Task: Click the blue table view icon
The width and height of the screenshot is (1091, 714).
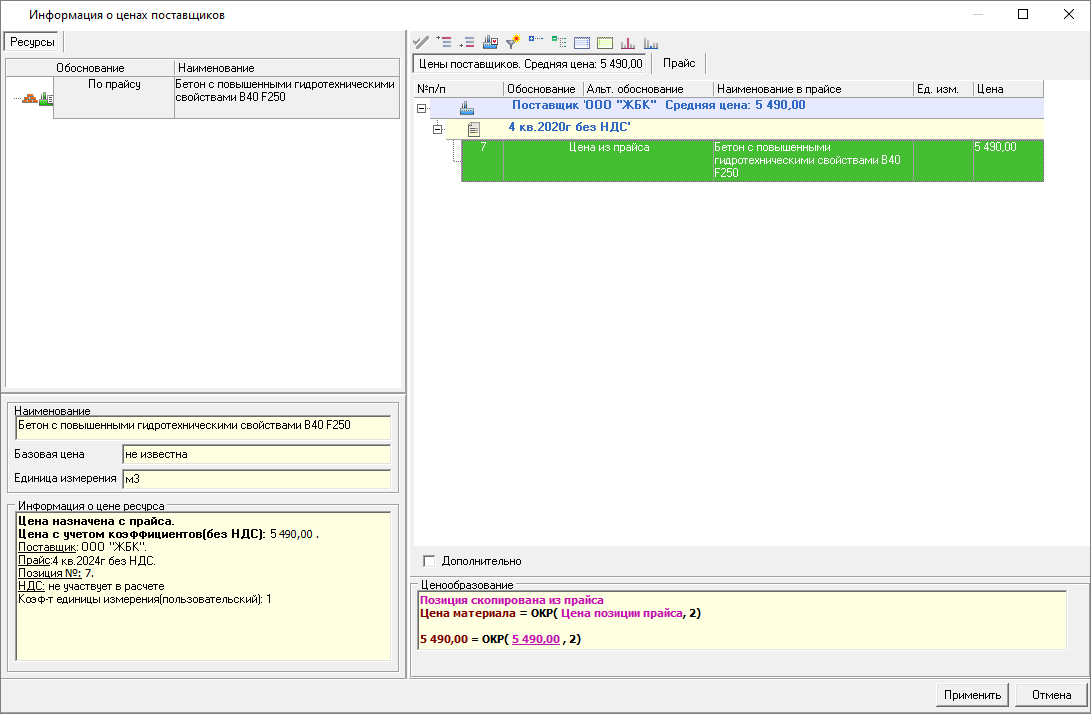Action: coord(582,43)
